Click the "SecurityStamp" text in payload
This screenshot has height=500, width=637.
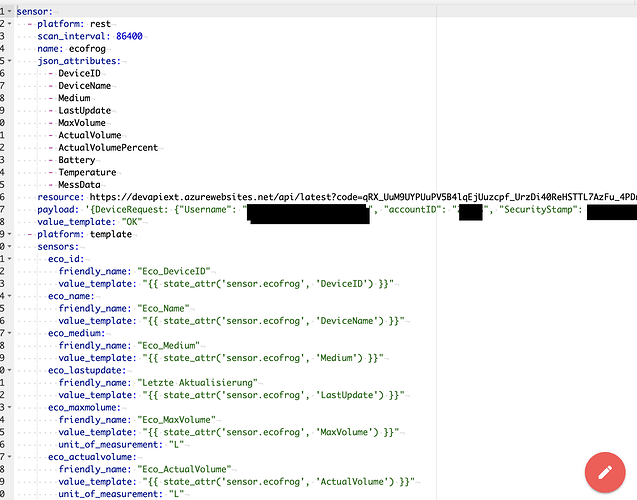540,210
